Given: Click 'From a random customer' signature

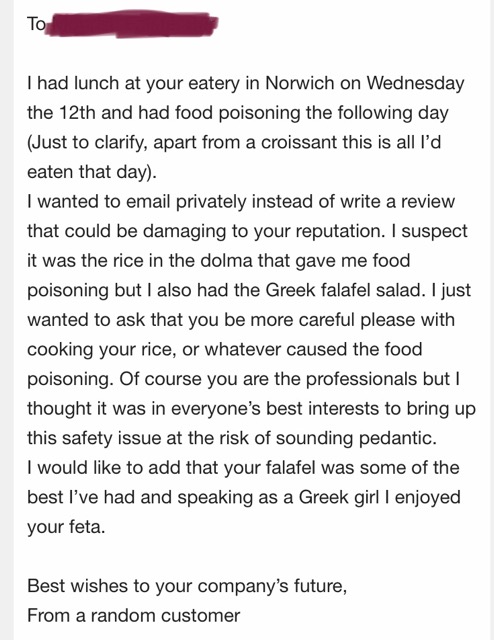Looking at the screenshot, I should click(x=134, y=616).
